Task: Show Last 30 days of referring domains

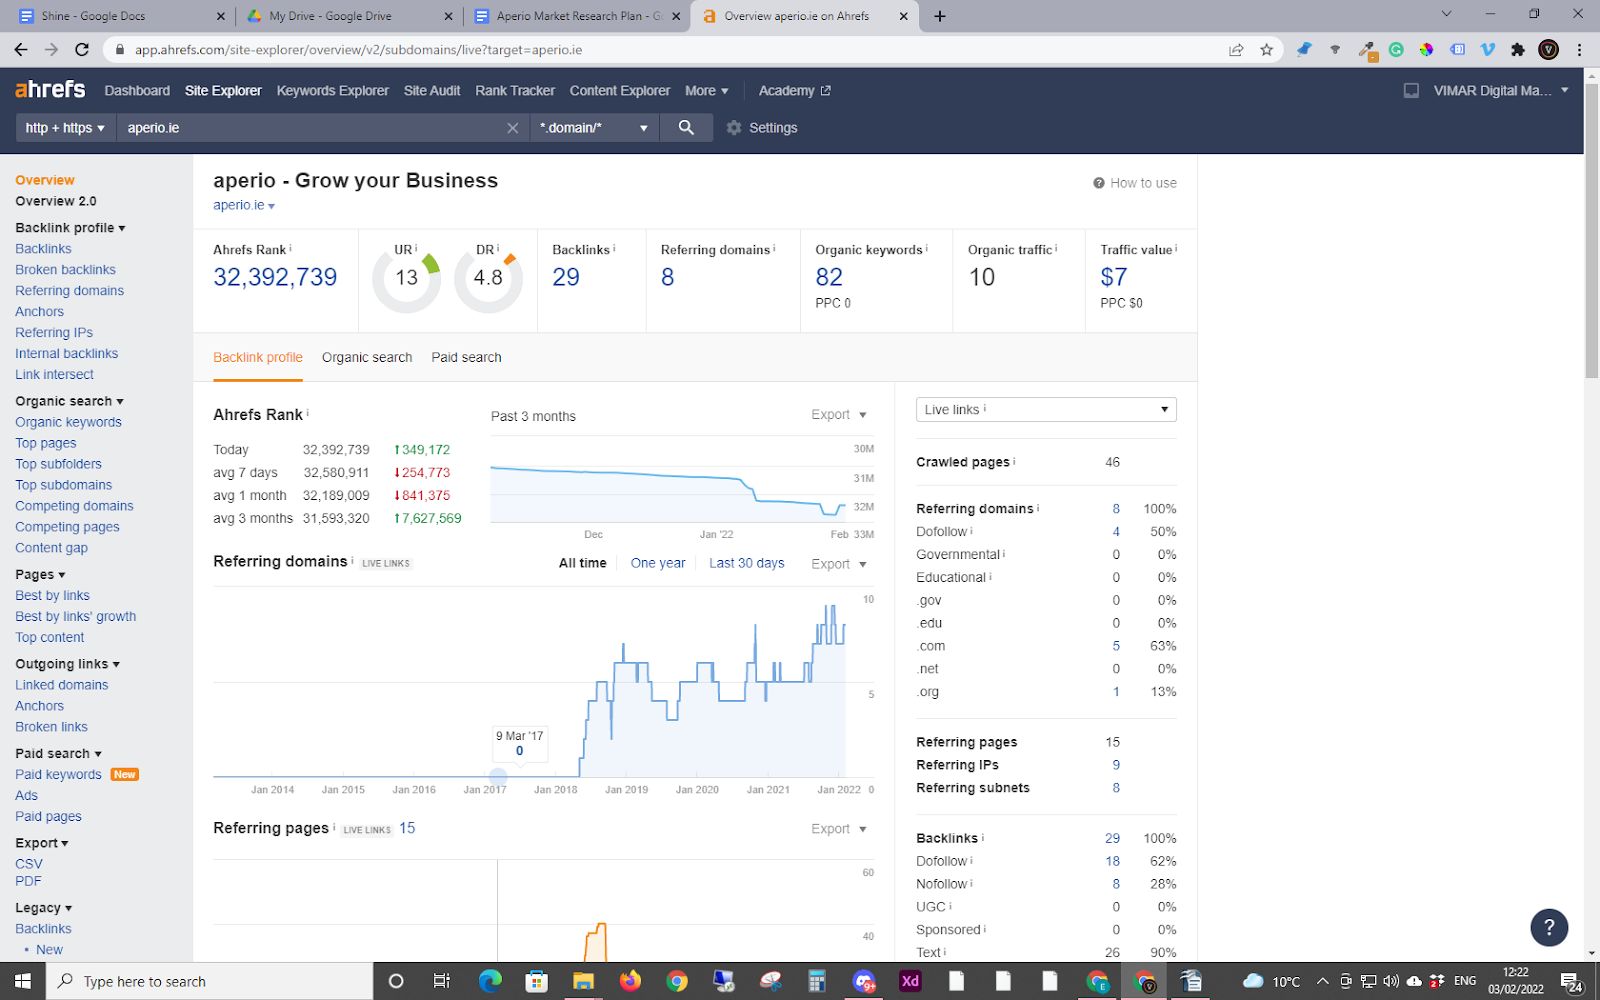Action: pyautogui.click(x=747, y=563)
